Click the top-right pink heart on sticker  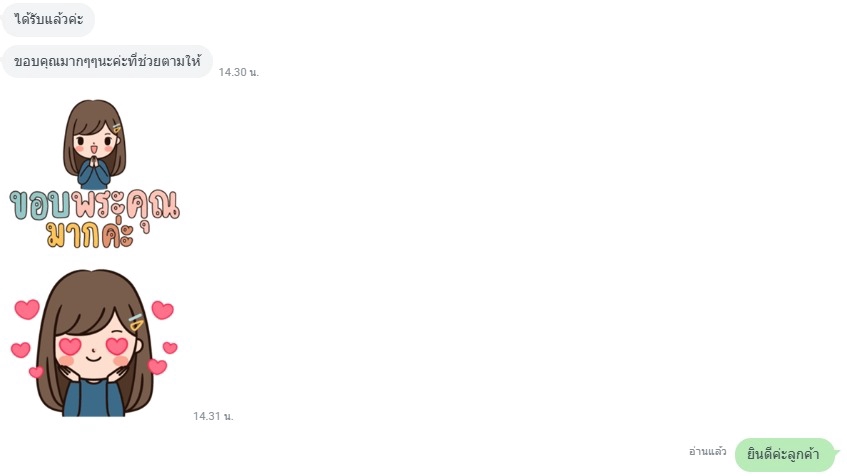point(163,310)
